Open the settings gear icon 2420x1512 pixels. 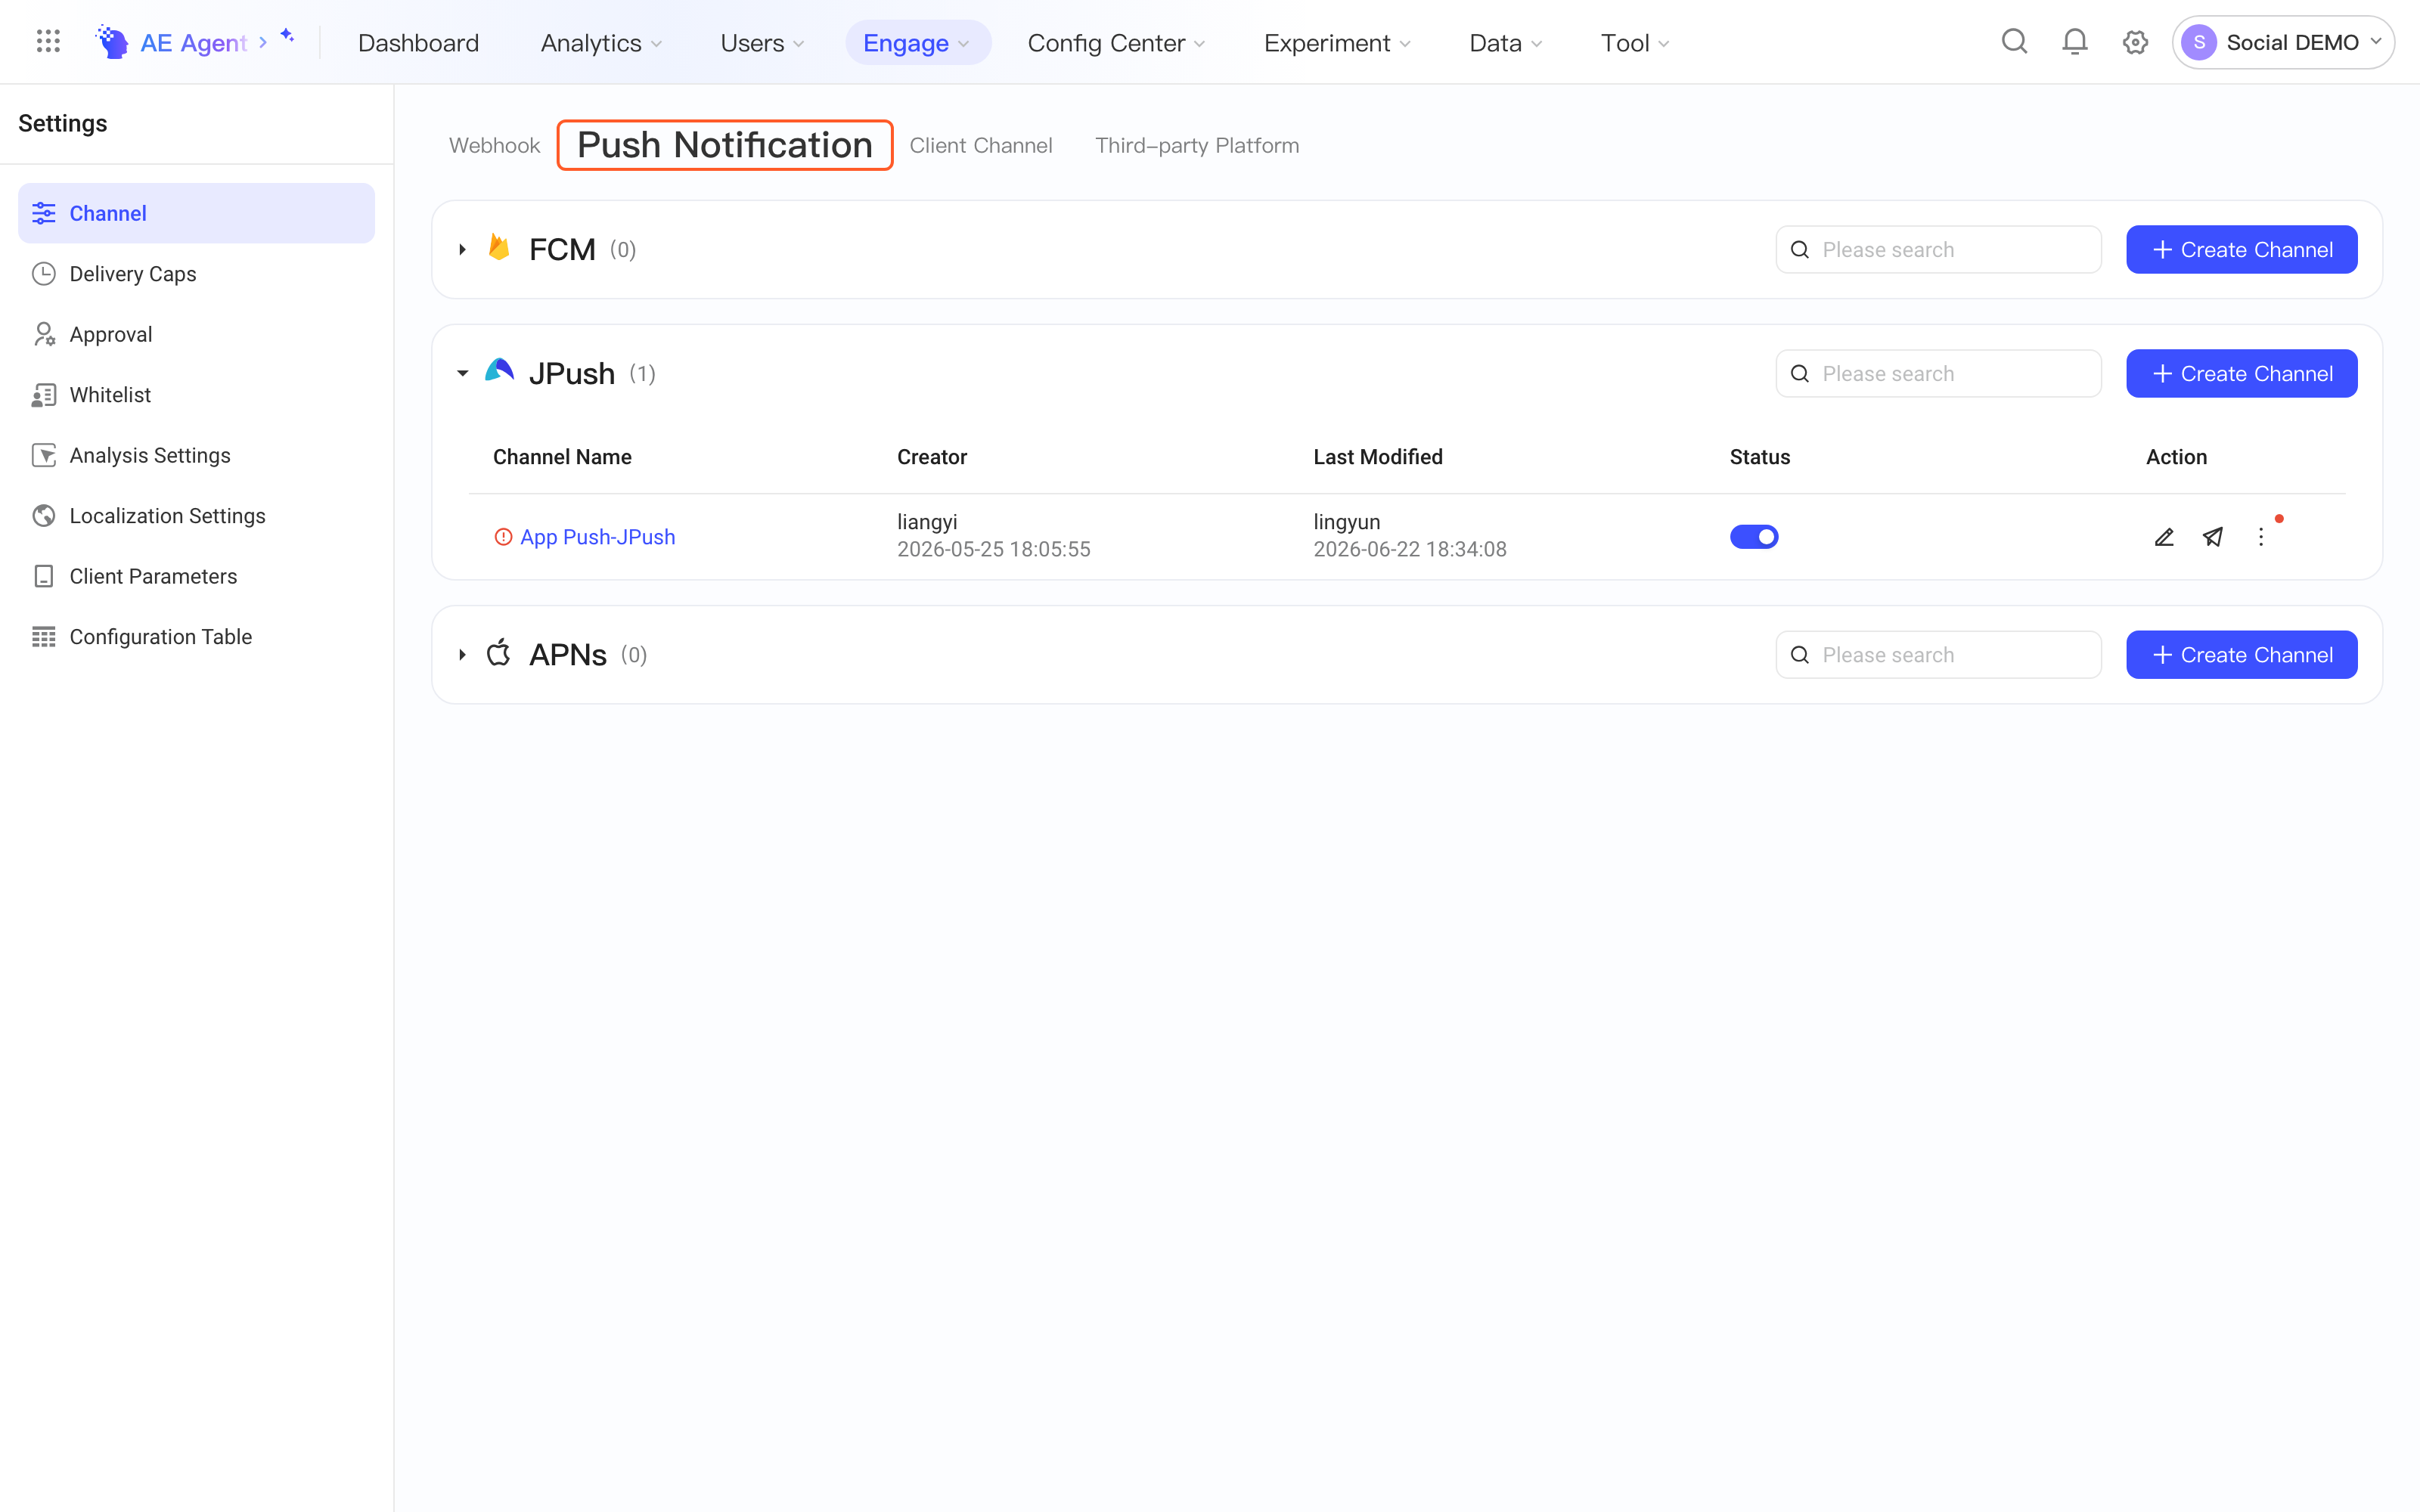2135,42
